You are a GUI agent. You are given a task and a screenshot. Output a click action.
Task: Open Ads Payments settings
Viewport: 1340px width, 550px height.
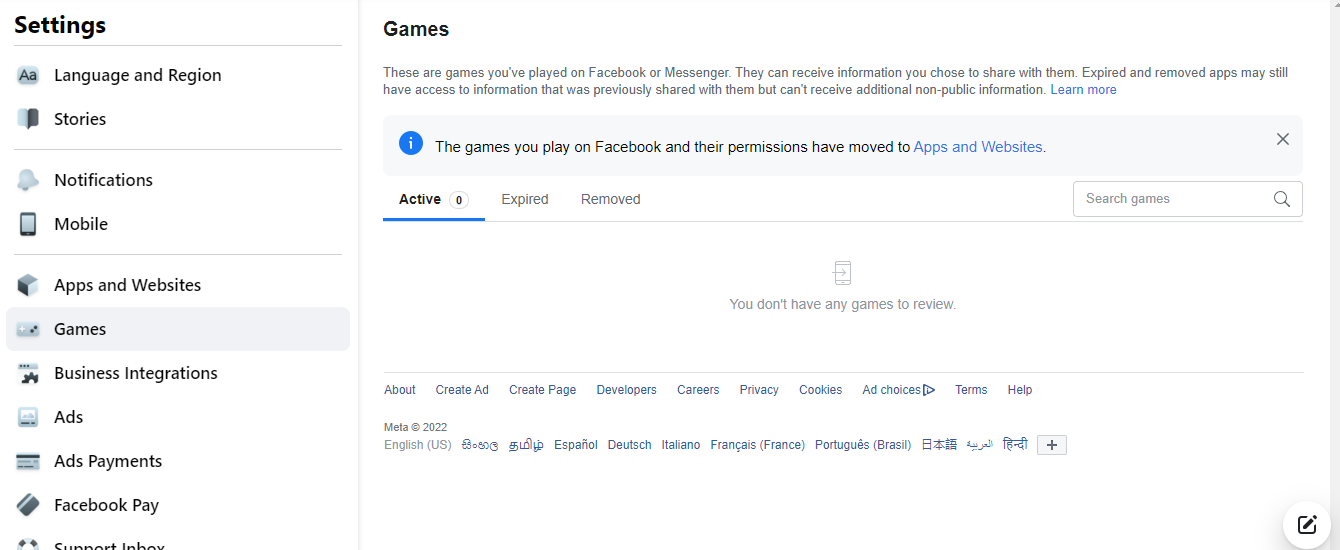pos(178,461)
